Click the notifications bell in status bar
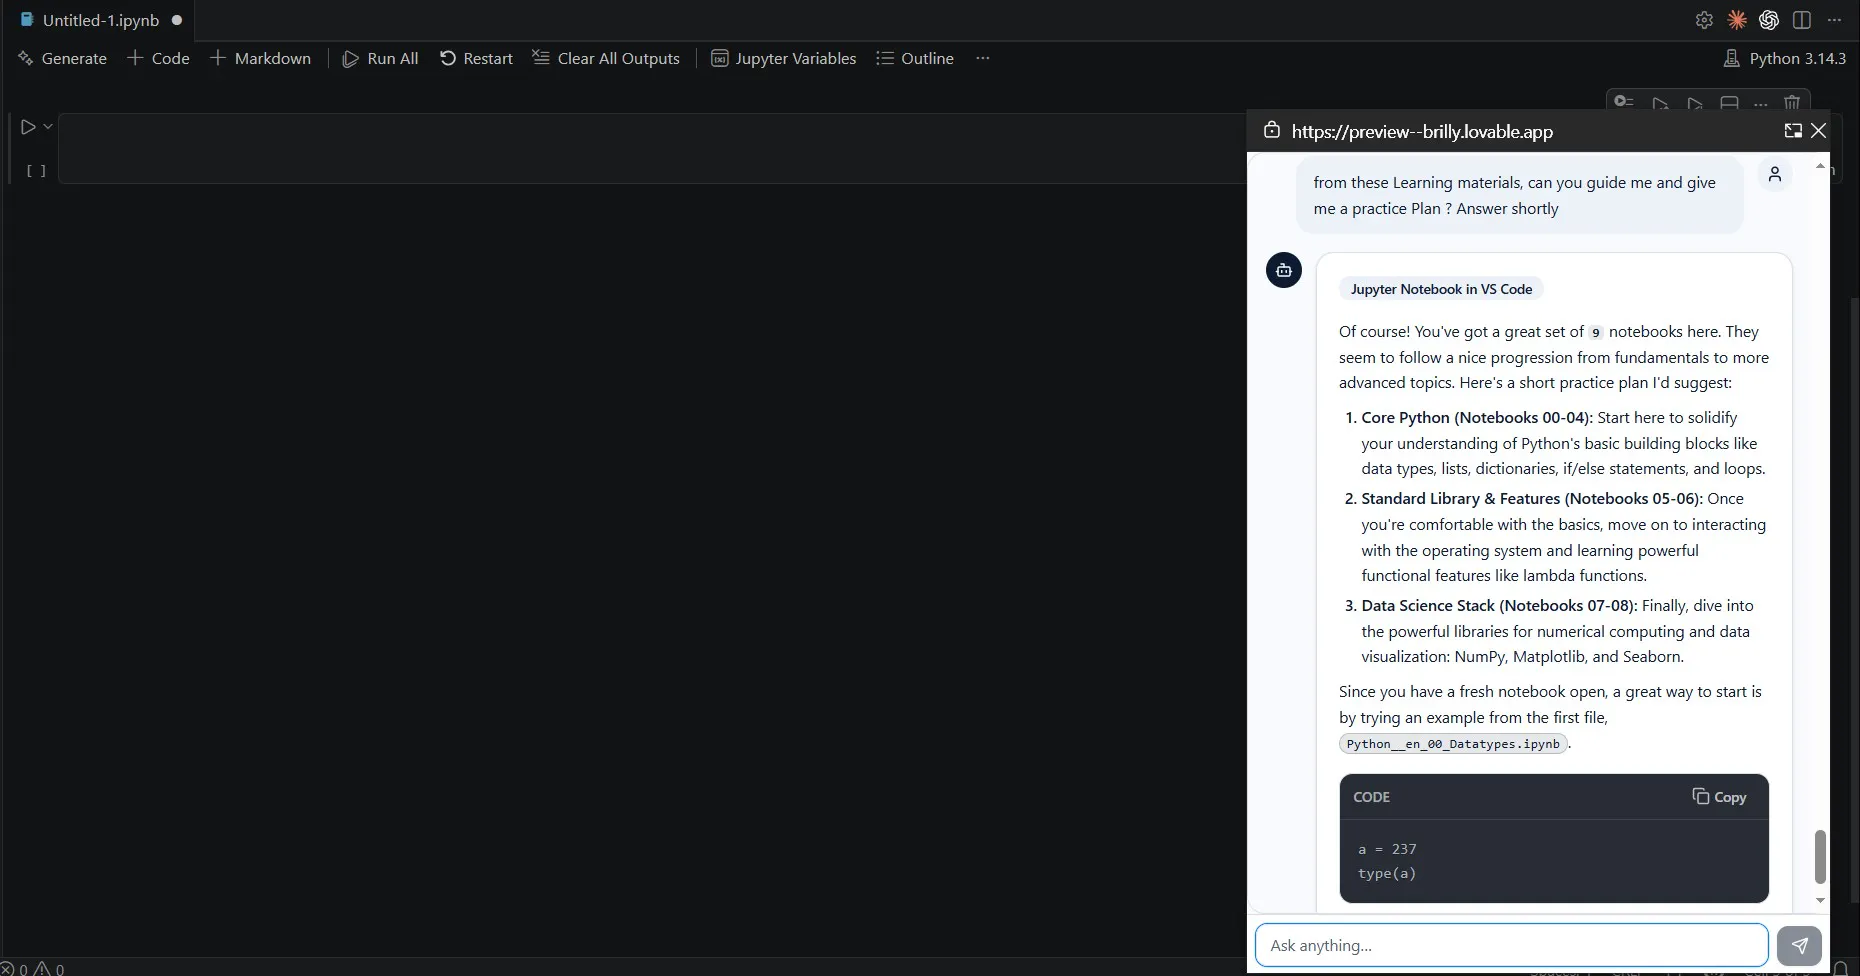 coord(1840,968)
